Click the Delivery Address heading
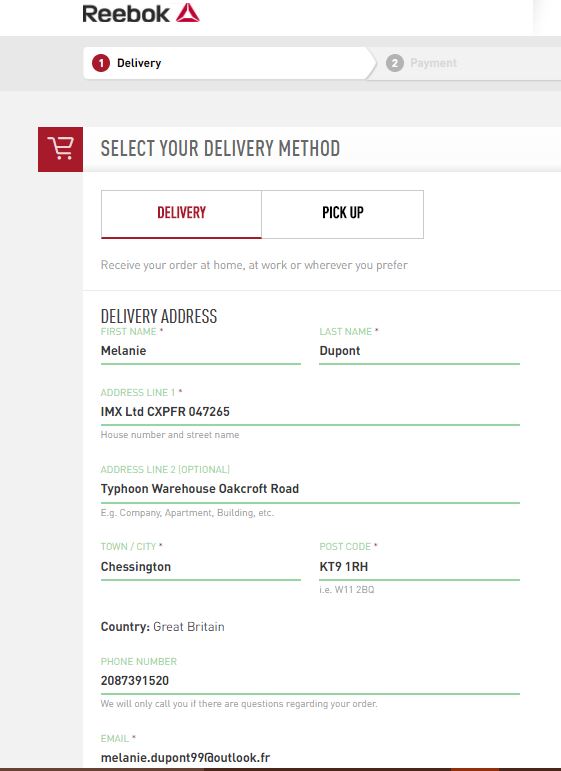Image resolution: width=561 pixels, height=771 pixels. tap(159, 316)
